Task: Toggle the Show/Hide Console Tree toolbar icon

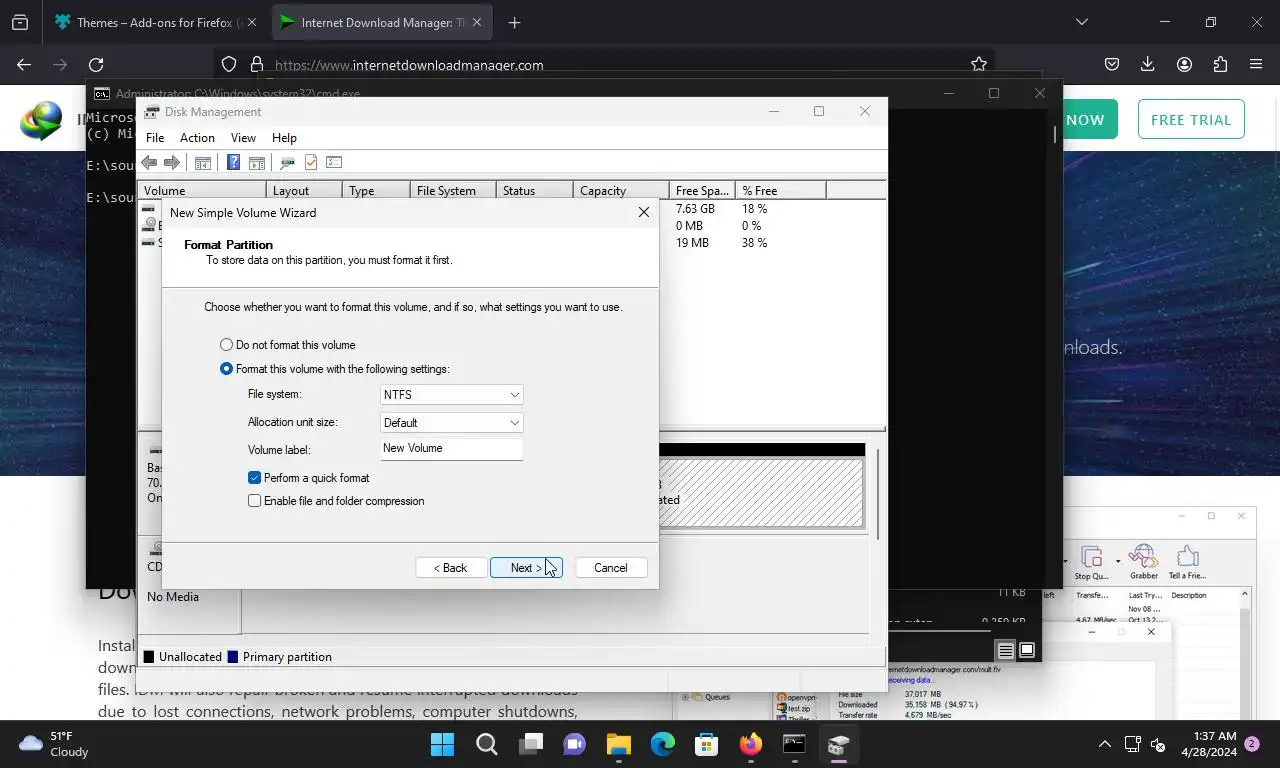Action: click(202, 162)
